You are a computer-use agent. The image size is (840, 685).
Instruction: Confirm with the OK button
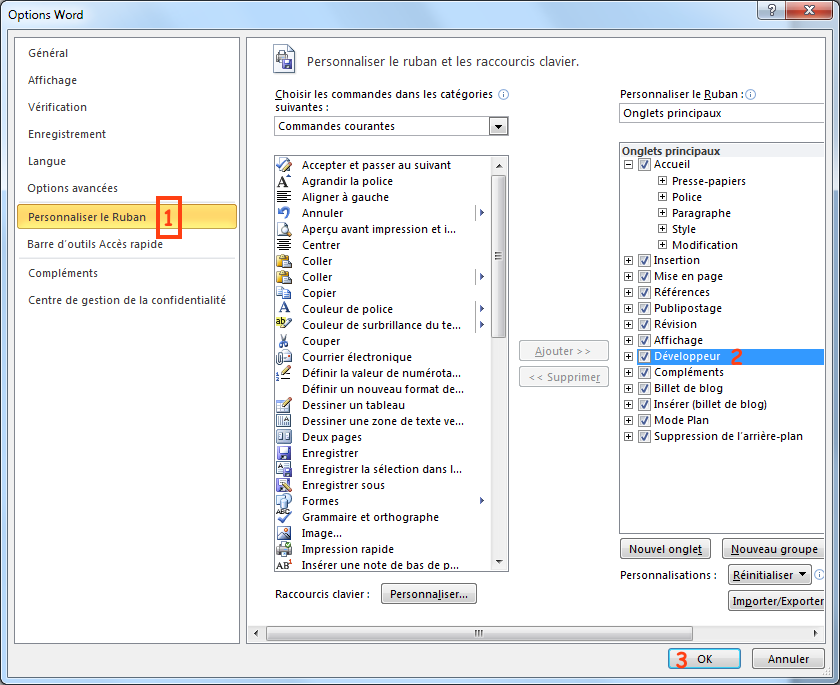[x=704, y=659]
